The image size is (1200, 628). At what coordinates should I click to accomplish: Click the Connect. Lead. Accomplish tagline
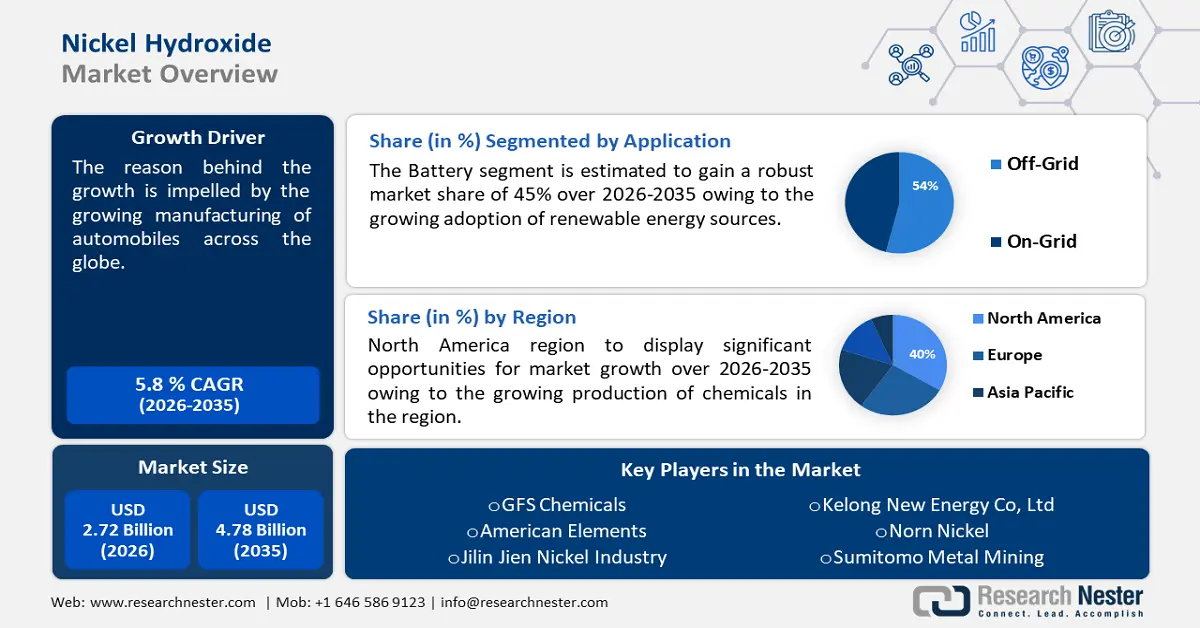pos(1060,612)
